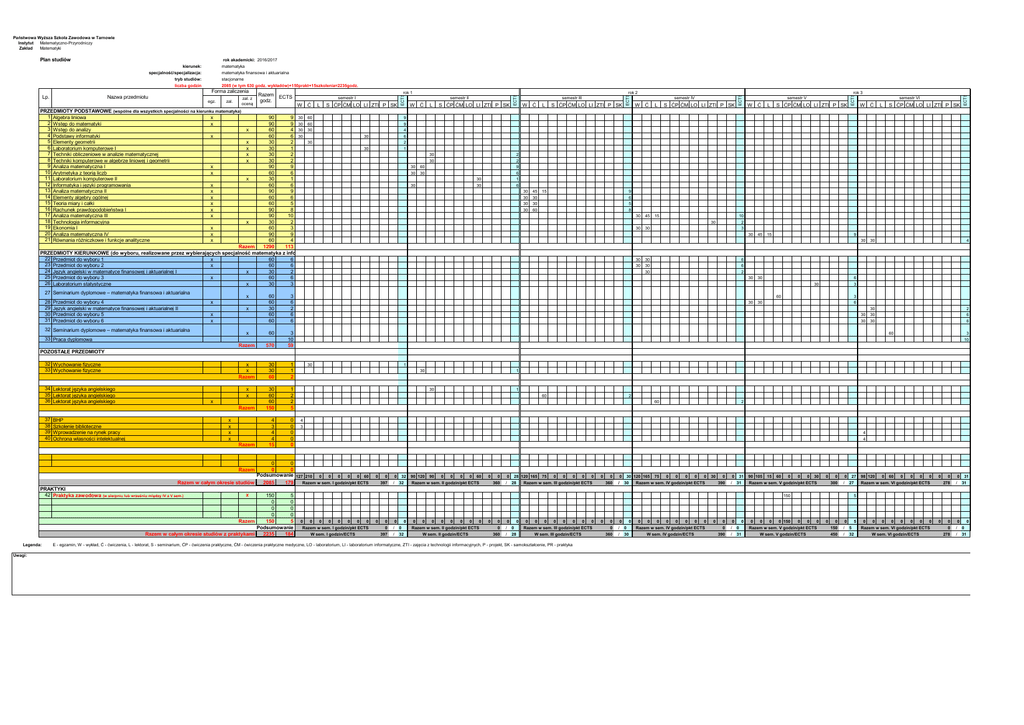Select the Szkolenie biblioteczne cell

(x=78, y=426)
